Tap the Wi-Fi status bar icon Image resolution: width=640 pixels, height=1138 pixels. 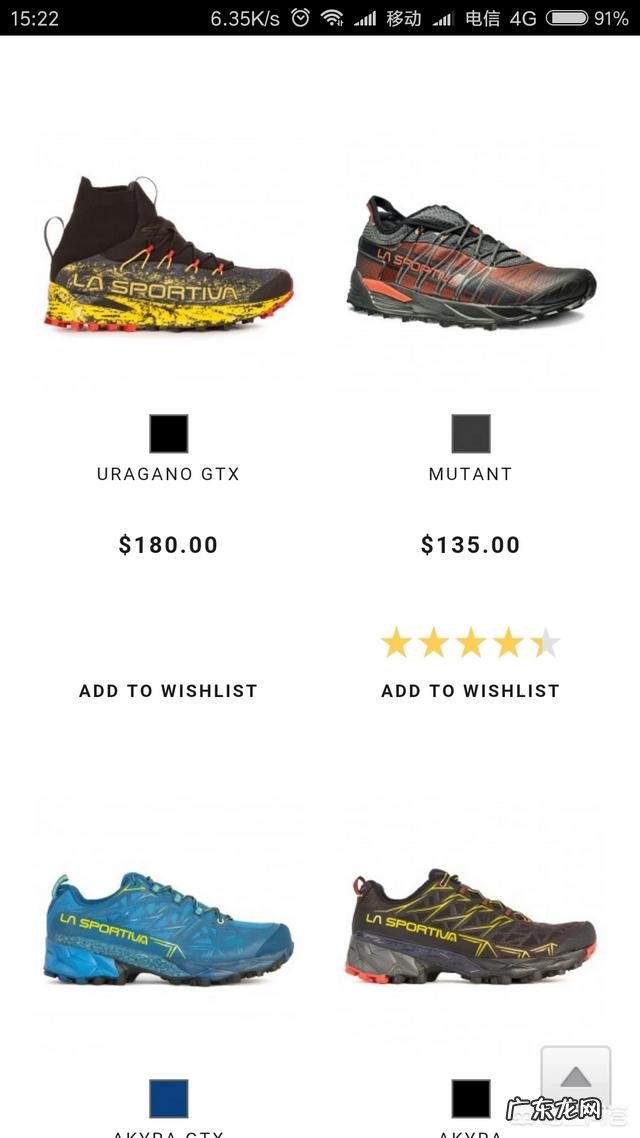tap(332, 18)
